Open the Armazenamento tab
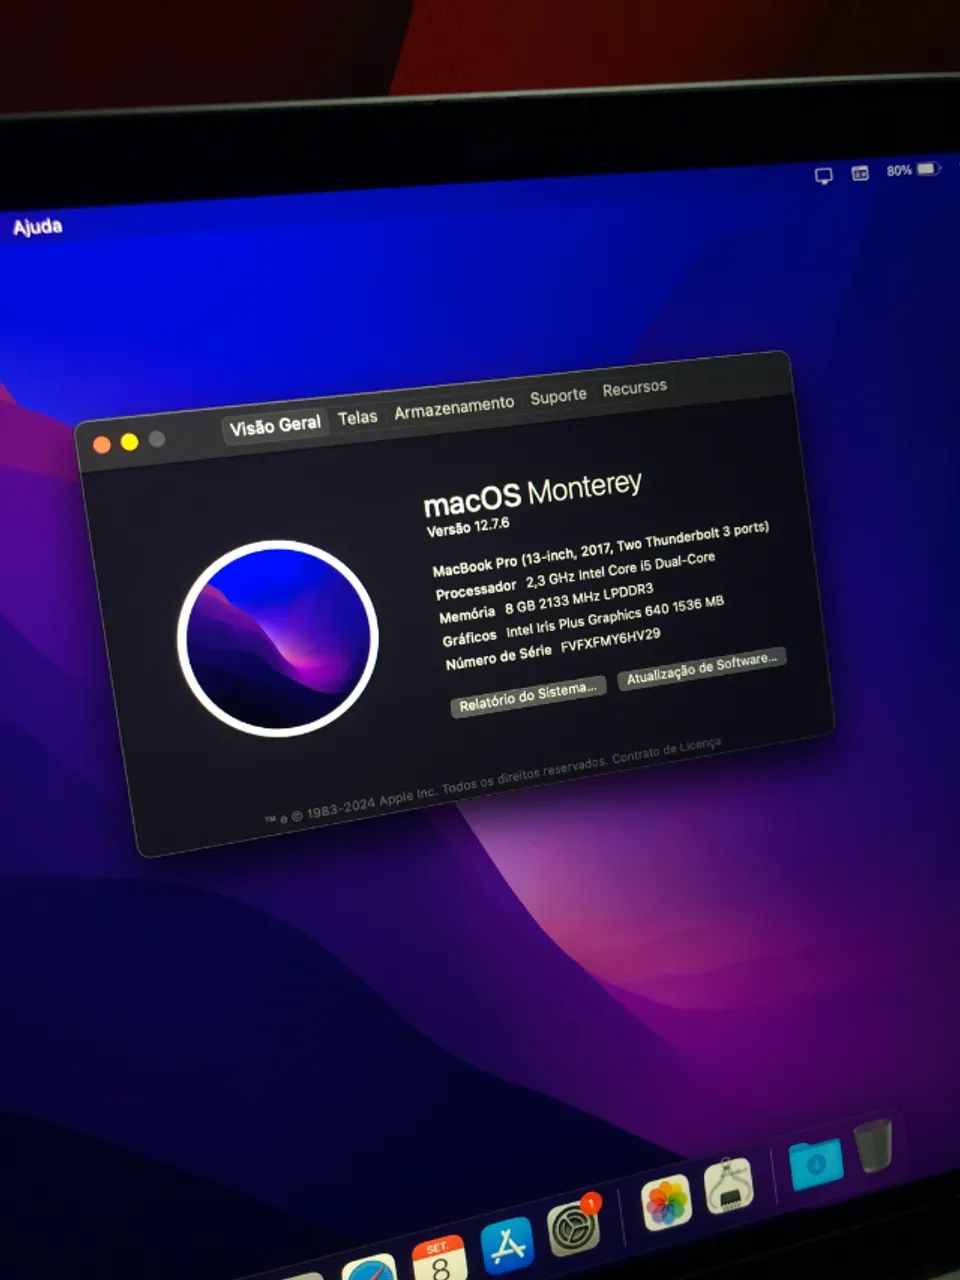Viewport: 960px width, 1280px height. 454,407
